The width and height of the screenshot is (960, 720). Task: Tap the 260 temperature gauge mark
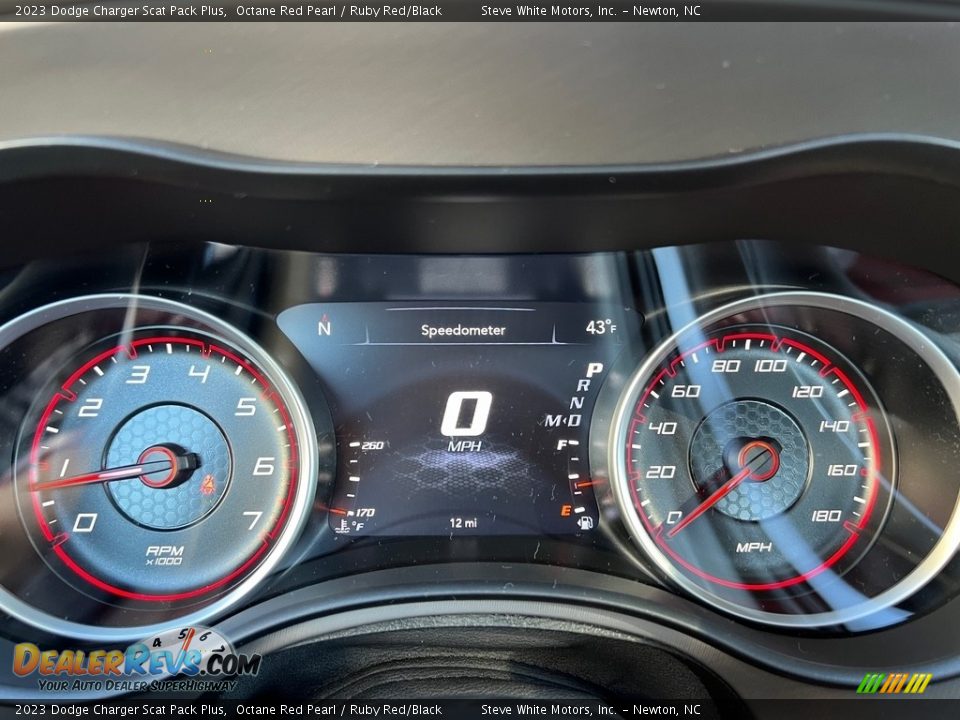pyautogui.click(x=372, y=445)
